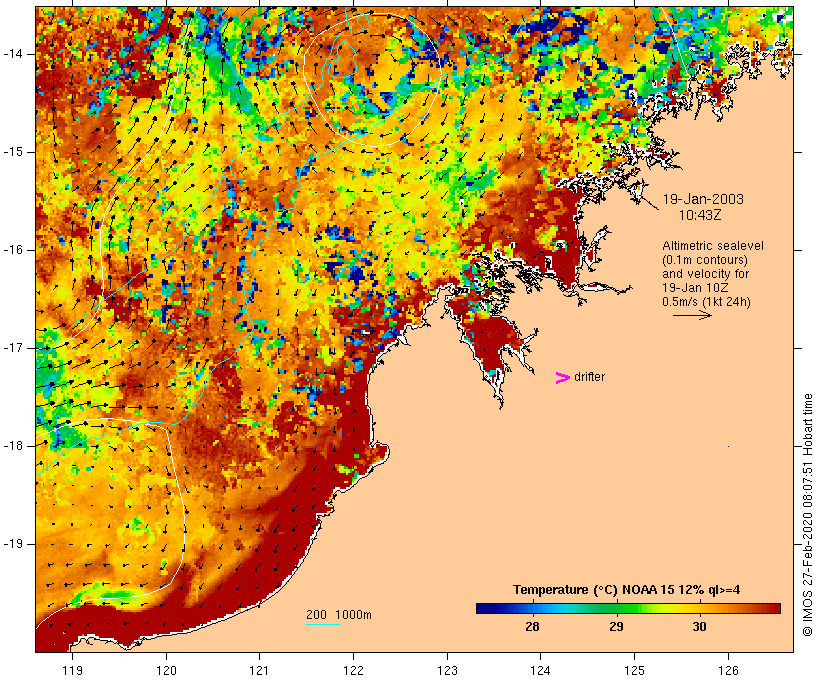Click the 28 tick label on colorbar
820x680 pixels.
pyautogui.click(x=532, y=627)
